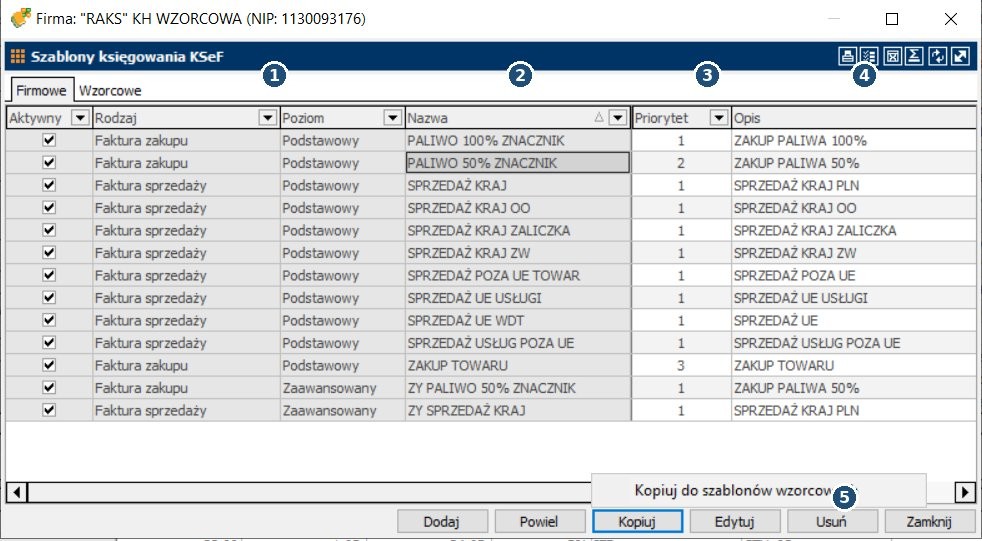Click the hourglass filter icon in header
Screen dimensions: 982x541
893,57
